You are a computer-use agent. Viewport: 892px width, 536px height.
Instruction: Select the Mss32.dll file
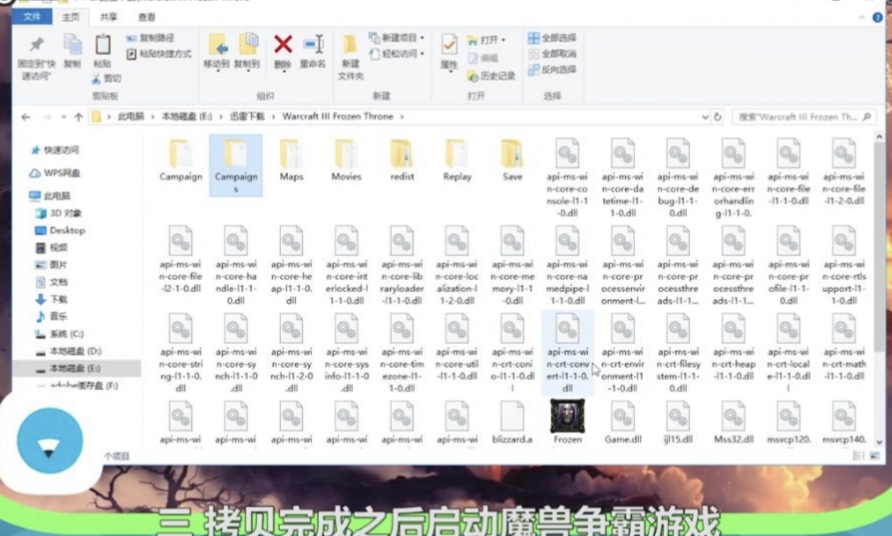(x=733, y=422)
